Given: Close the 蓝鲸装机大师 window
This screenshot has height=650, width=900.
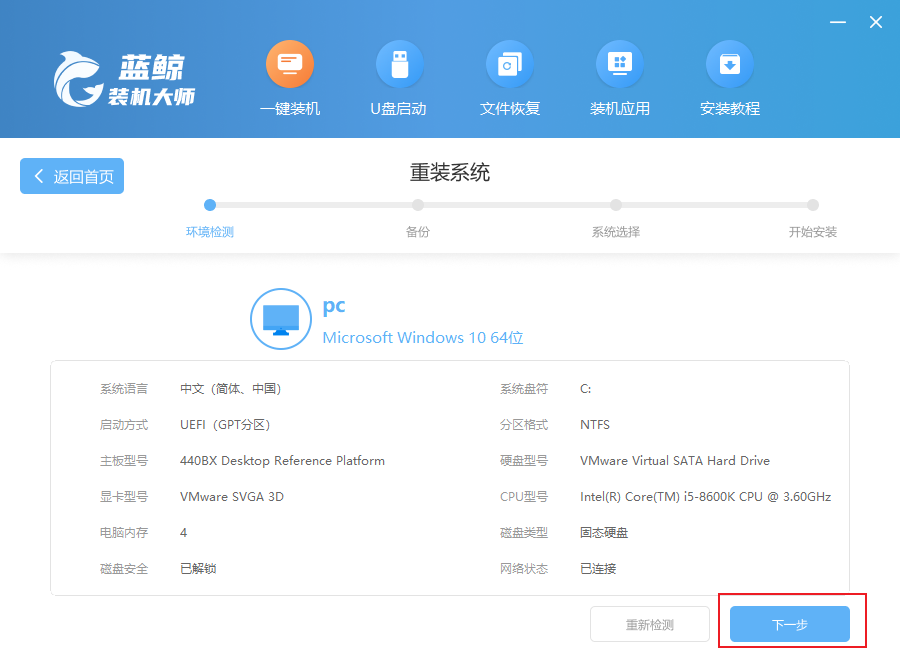Looking at the screenshot, I should 875,22.
